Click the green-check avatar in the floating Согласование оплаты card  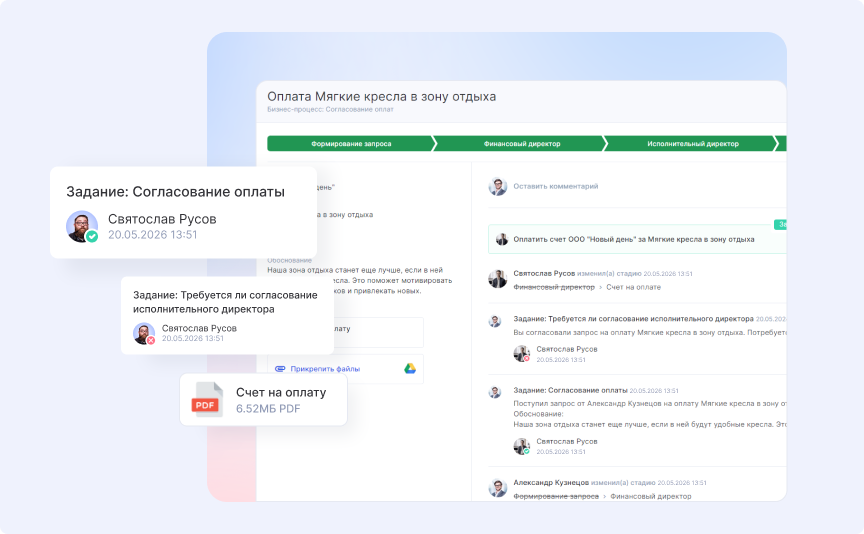pos(82,226)
